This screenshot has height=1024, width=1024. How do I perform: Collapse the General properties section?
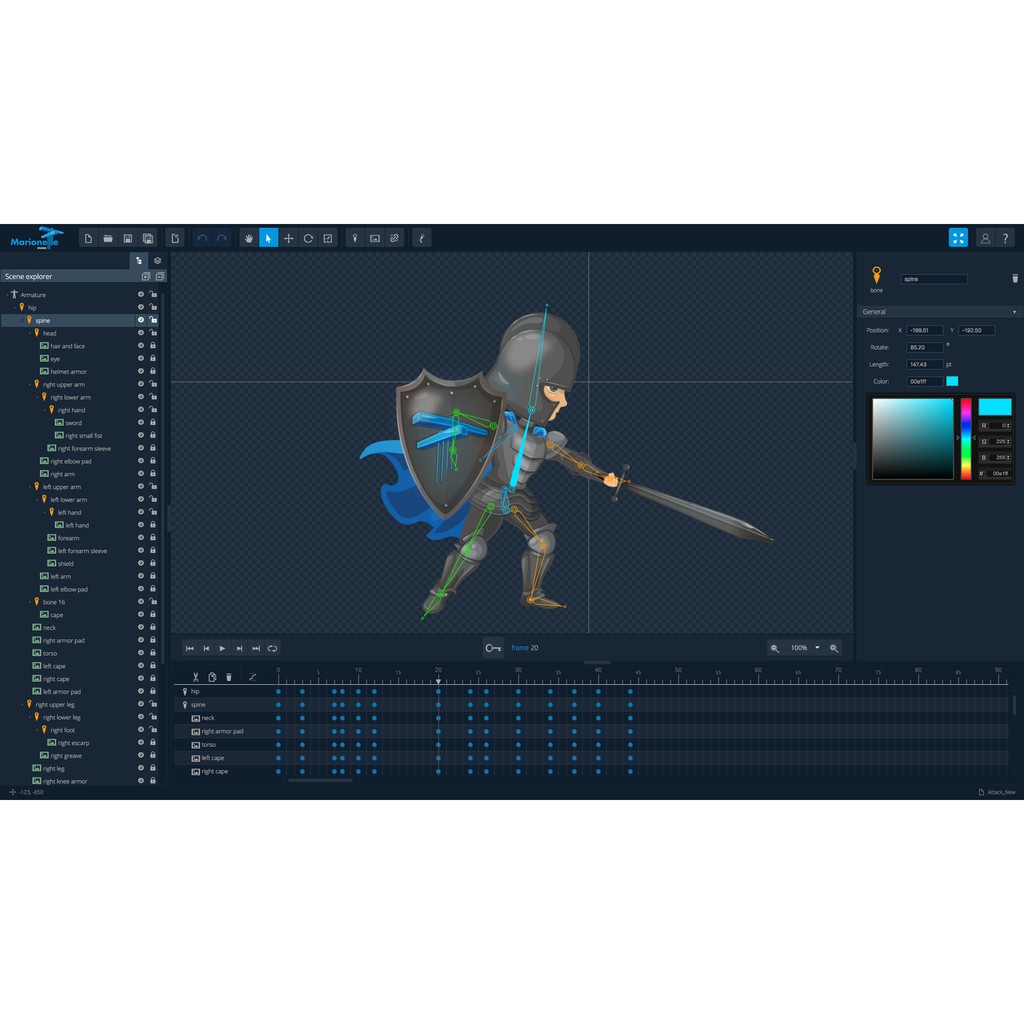[x=1014, y=312]
